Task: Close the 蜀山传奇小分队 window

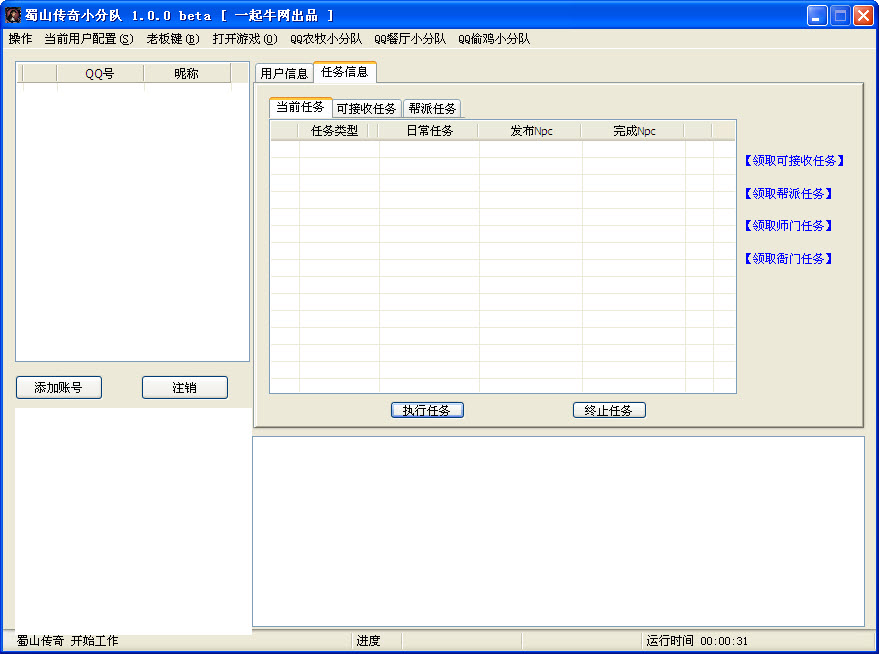Action: pyautogui.click(x=863, y=16)
